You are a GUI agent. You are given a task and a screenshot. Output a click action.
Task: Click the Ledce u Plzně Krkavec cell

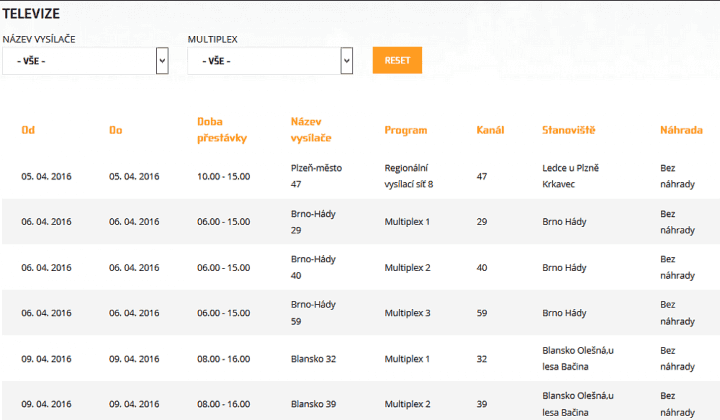coord(570,176)
